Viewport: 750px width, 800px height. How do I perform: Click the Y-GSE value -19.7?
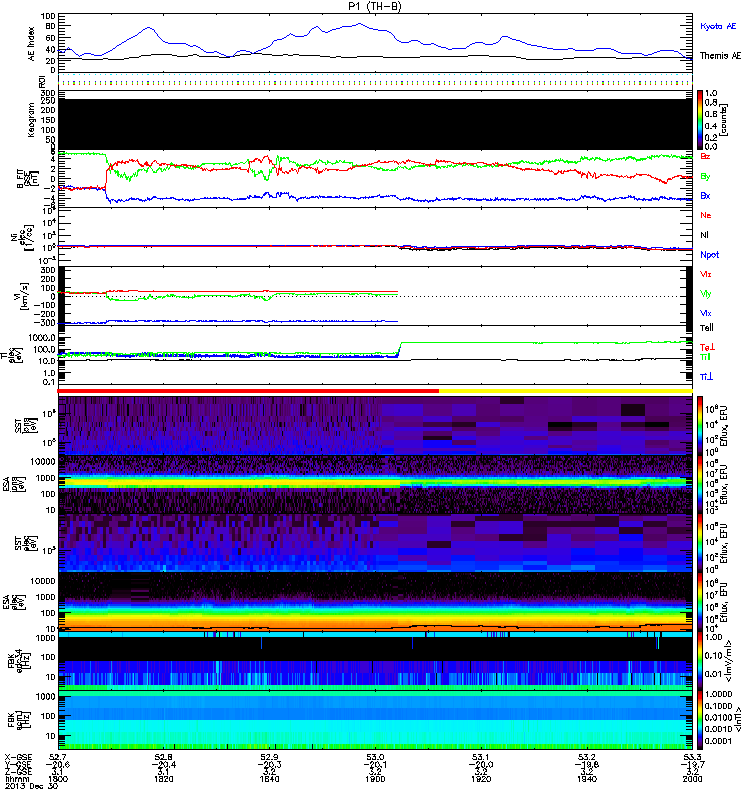pos(692,764)
